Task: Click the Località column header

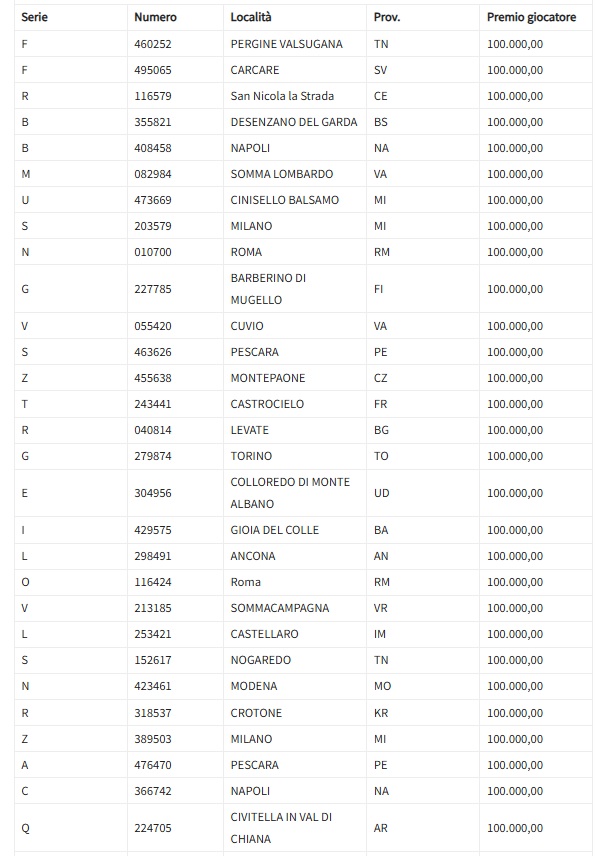Action: click(251, 17)
